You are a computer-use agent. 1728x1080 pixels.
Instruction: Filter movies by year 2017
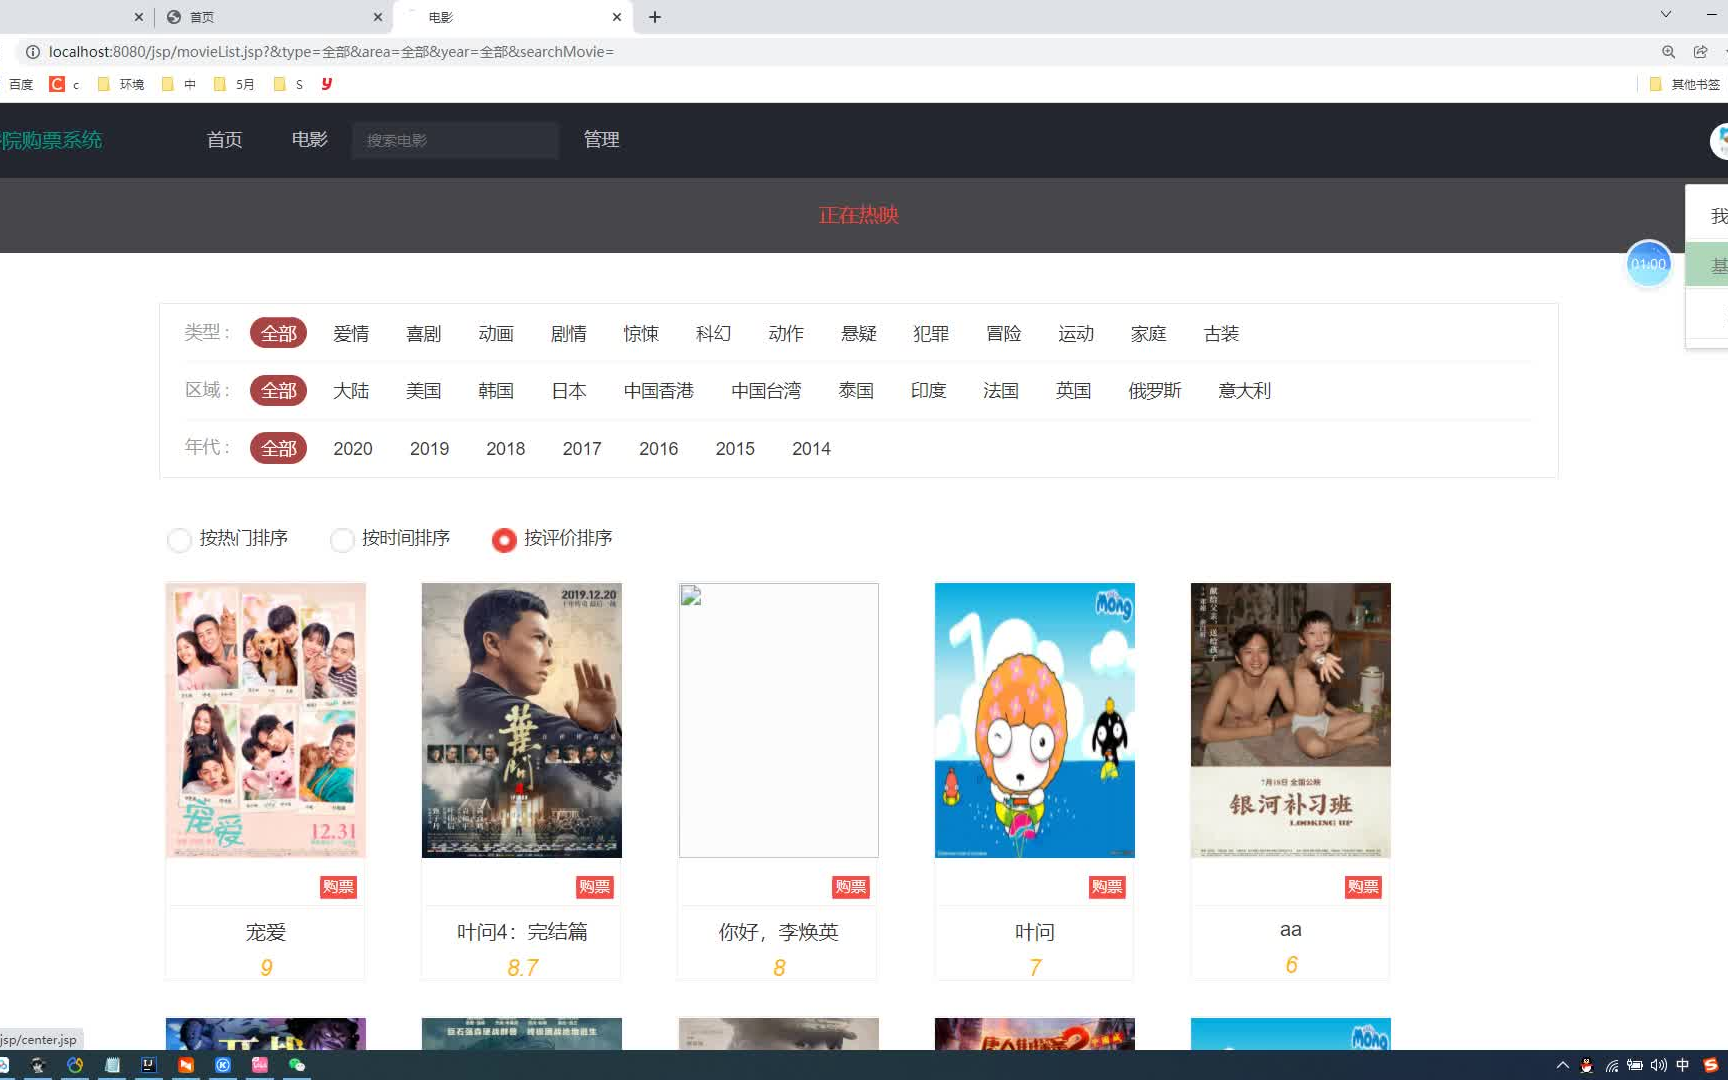click(582, 449)
